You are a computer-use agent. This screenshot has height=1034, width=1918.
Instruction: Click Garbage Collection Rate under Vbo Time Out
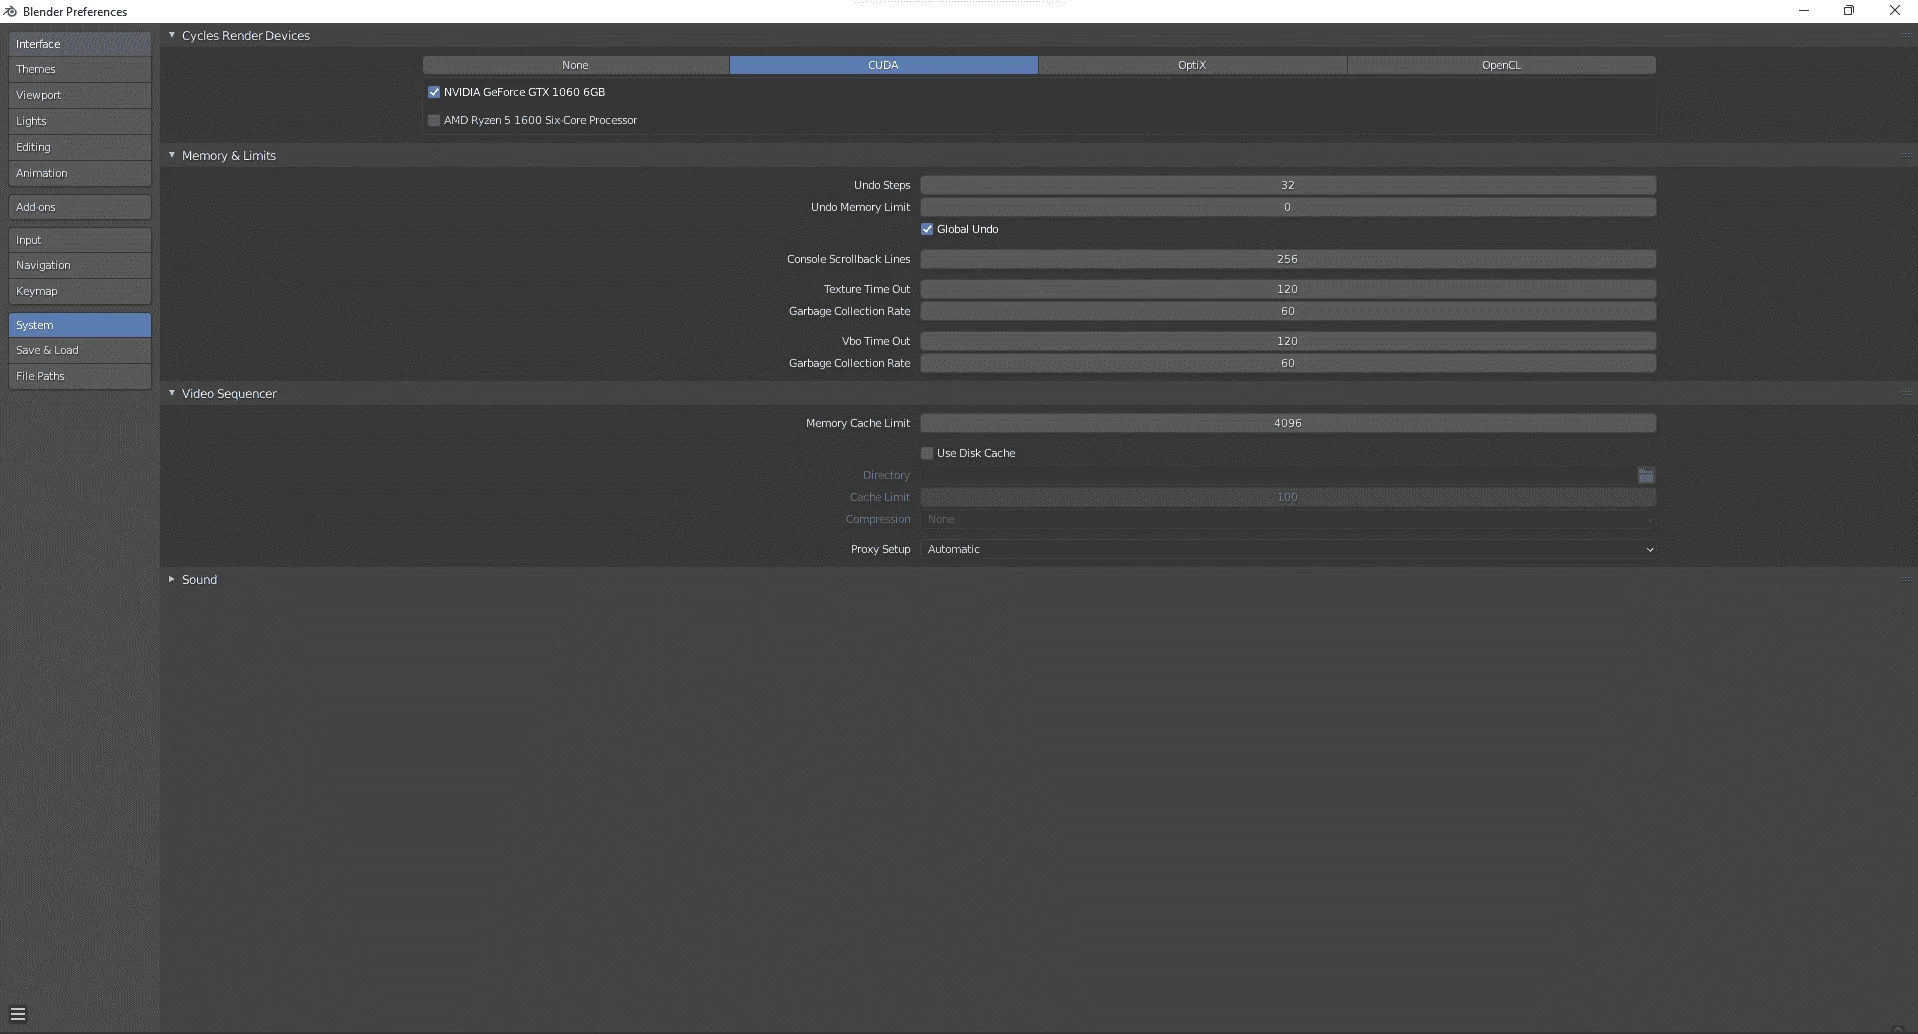[1288, 363]
